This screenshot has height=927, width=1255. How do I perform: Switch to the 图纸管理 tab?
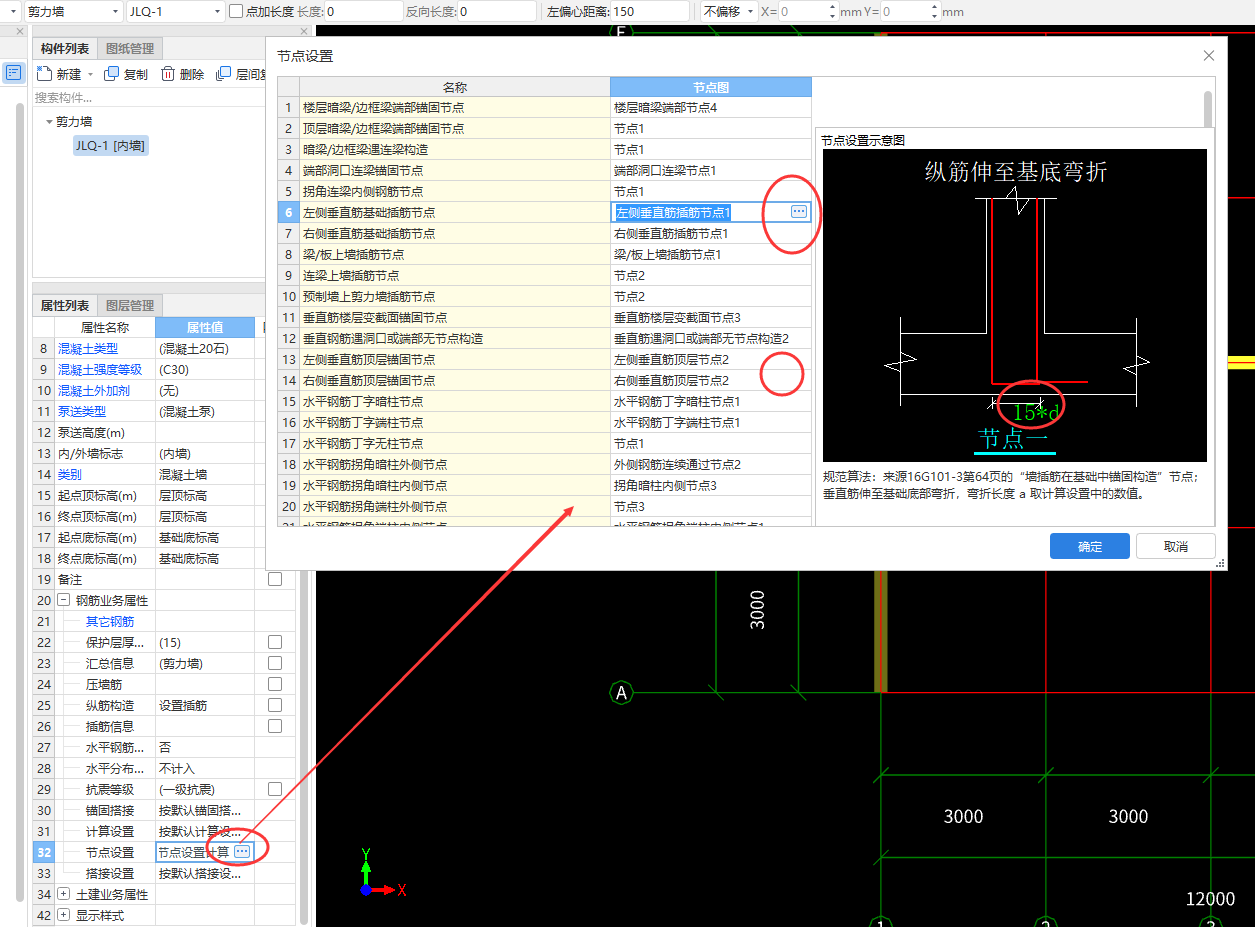129,49
